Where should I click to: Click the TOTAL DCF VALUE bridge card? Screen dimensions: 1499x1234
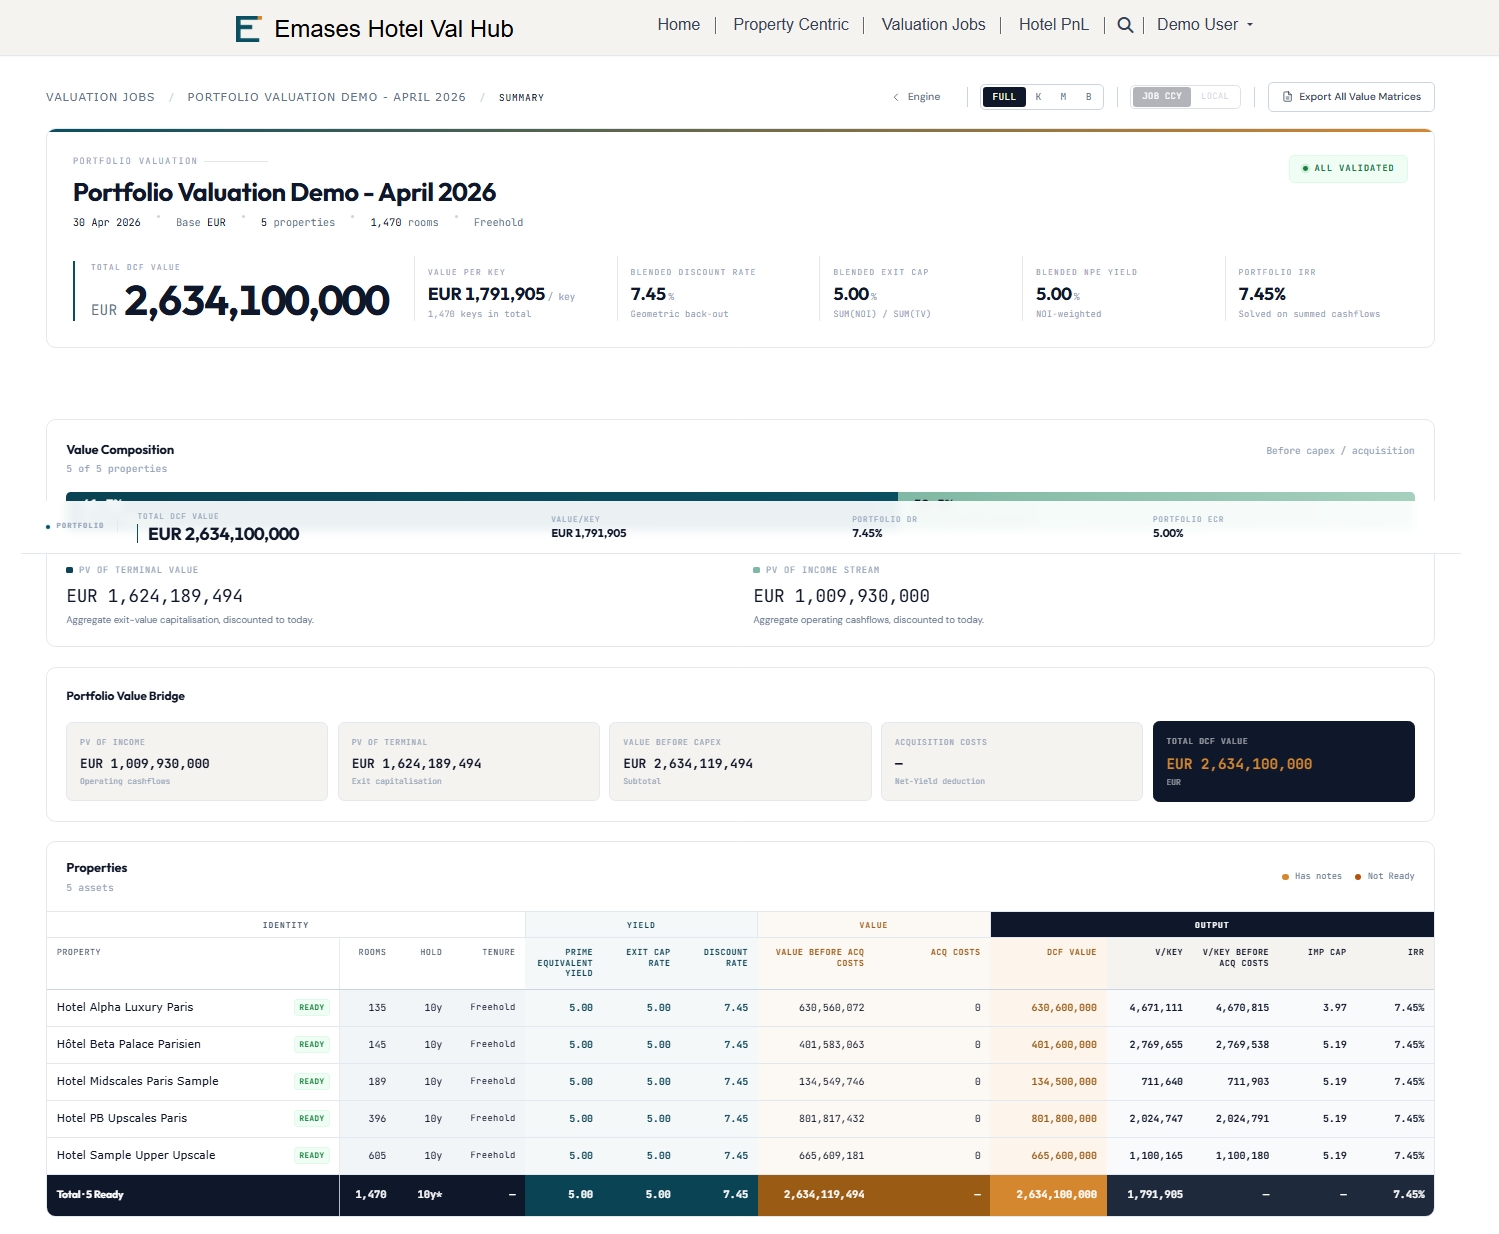click(1284, 762)
